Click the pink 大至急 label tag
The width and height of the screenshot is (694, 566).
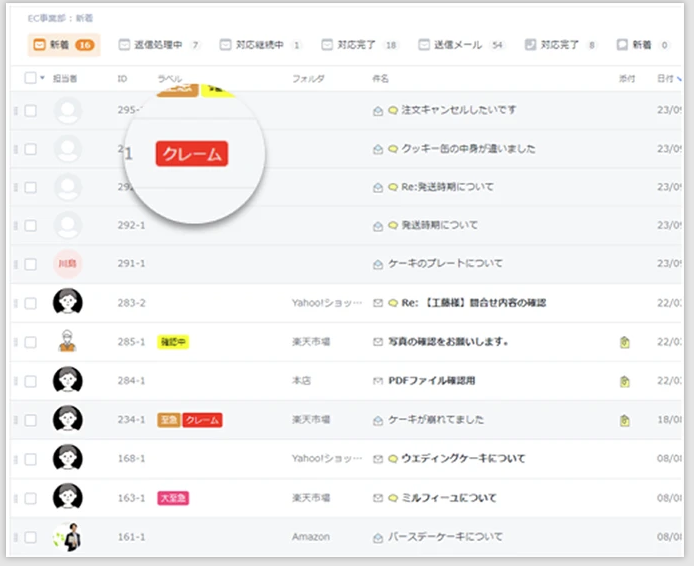click(173, 498)
